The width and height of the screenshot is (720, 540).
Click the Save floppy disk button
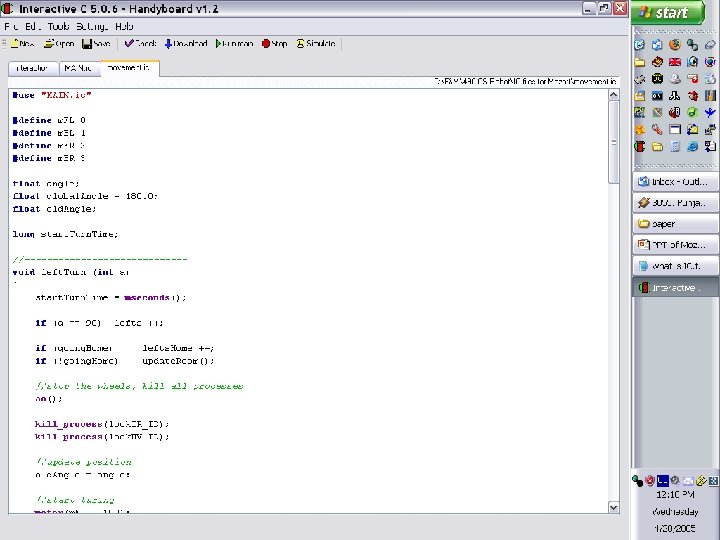click(96, 44)
